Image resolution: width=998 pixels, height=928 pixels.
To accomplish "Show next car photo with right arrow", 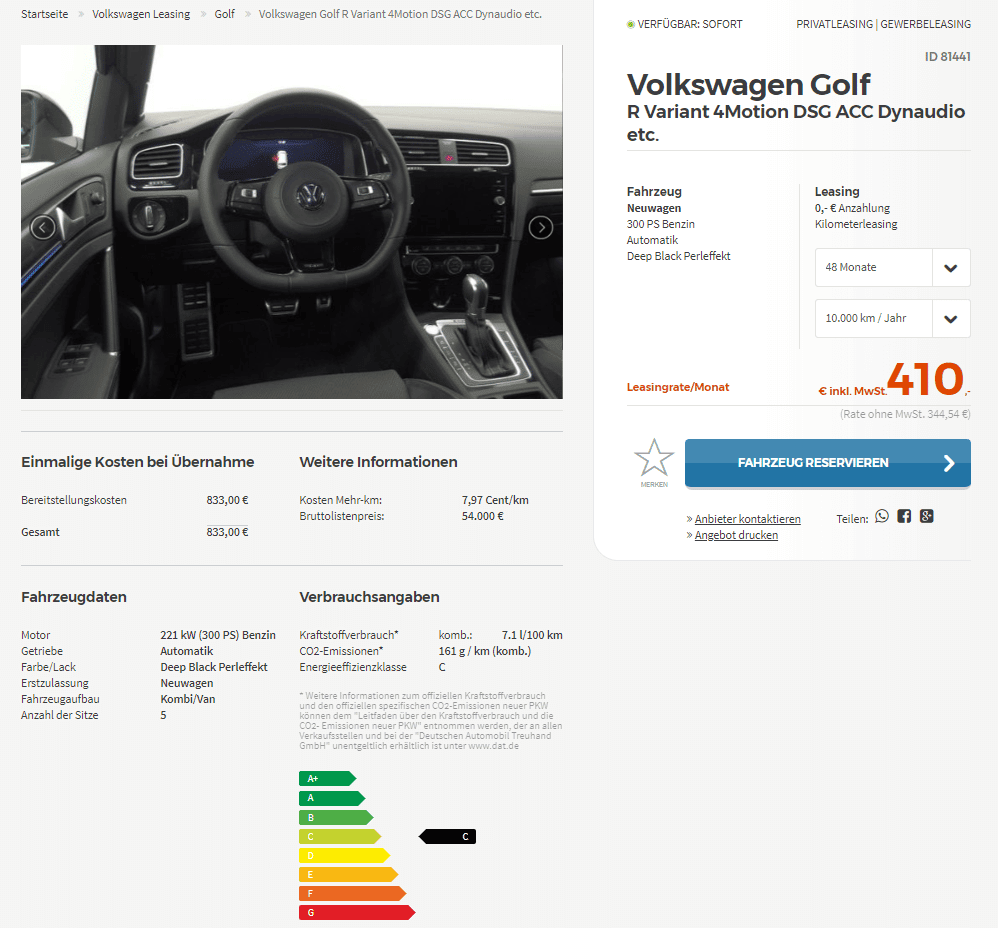I will 540,227.
